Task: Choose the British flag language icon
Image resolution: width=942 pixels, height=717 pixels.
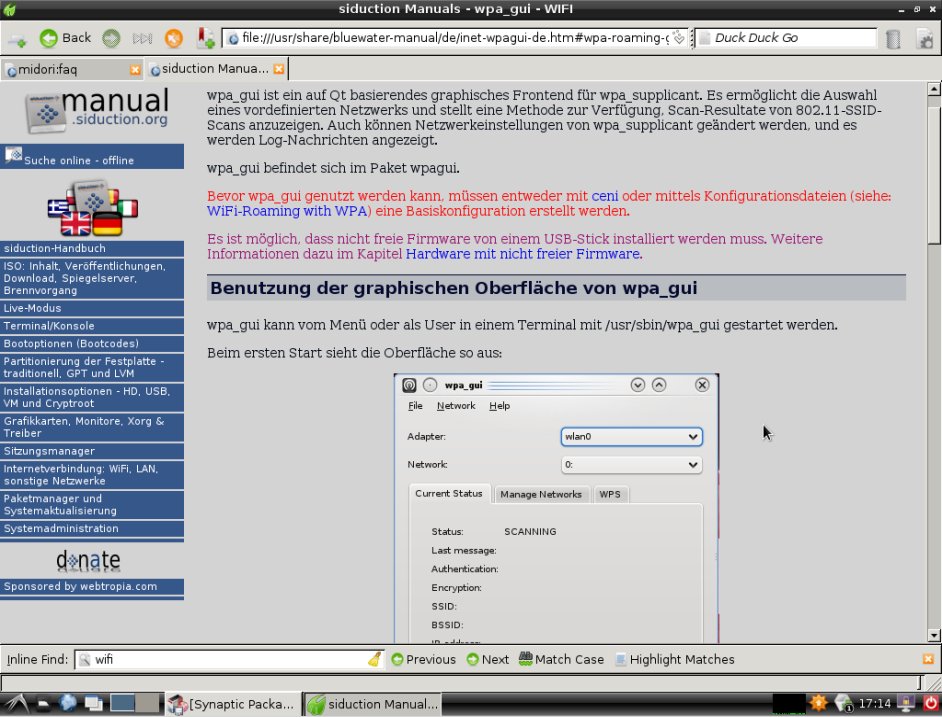Action: [x=76, y=225]
